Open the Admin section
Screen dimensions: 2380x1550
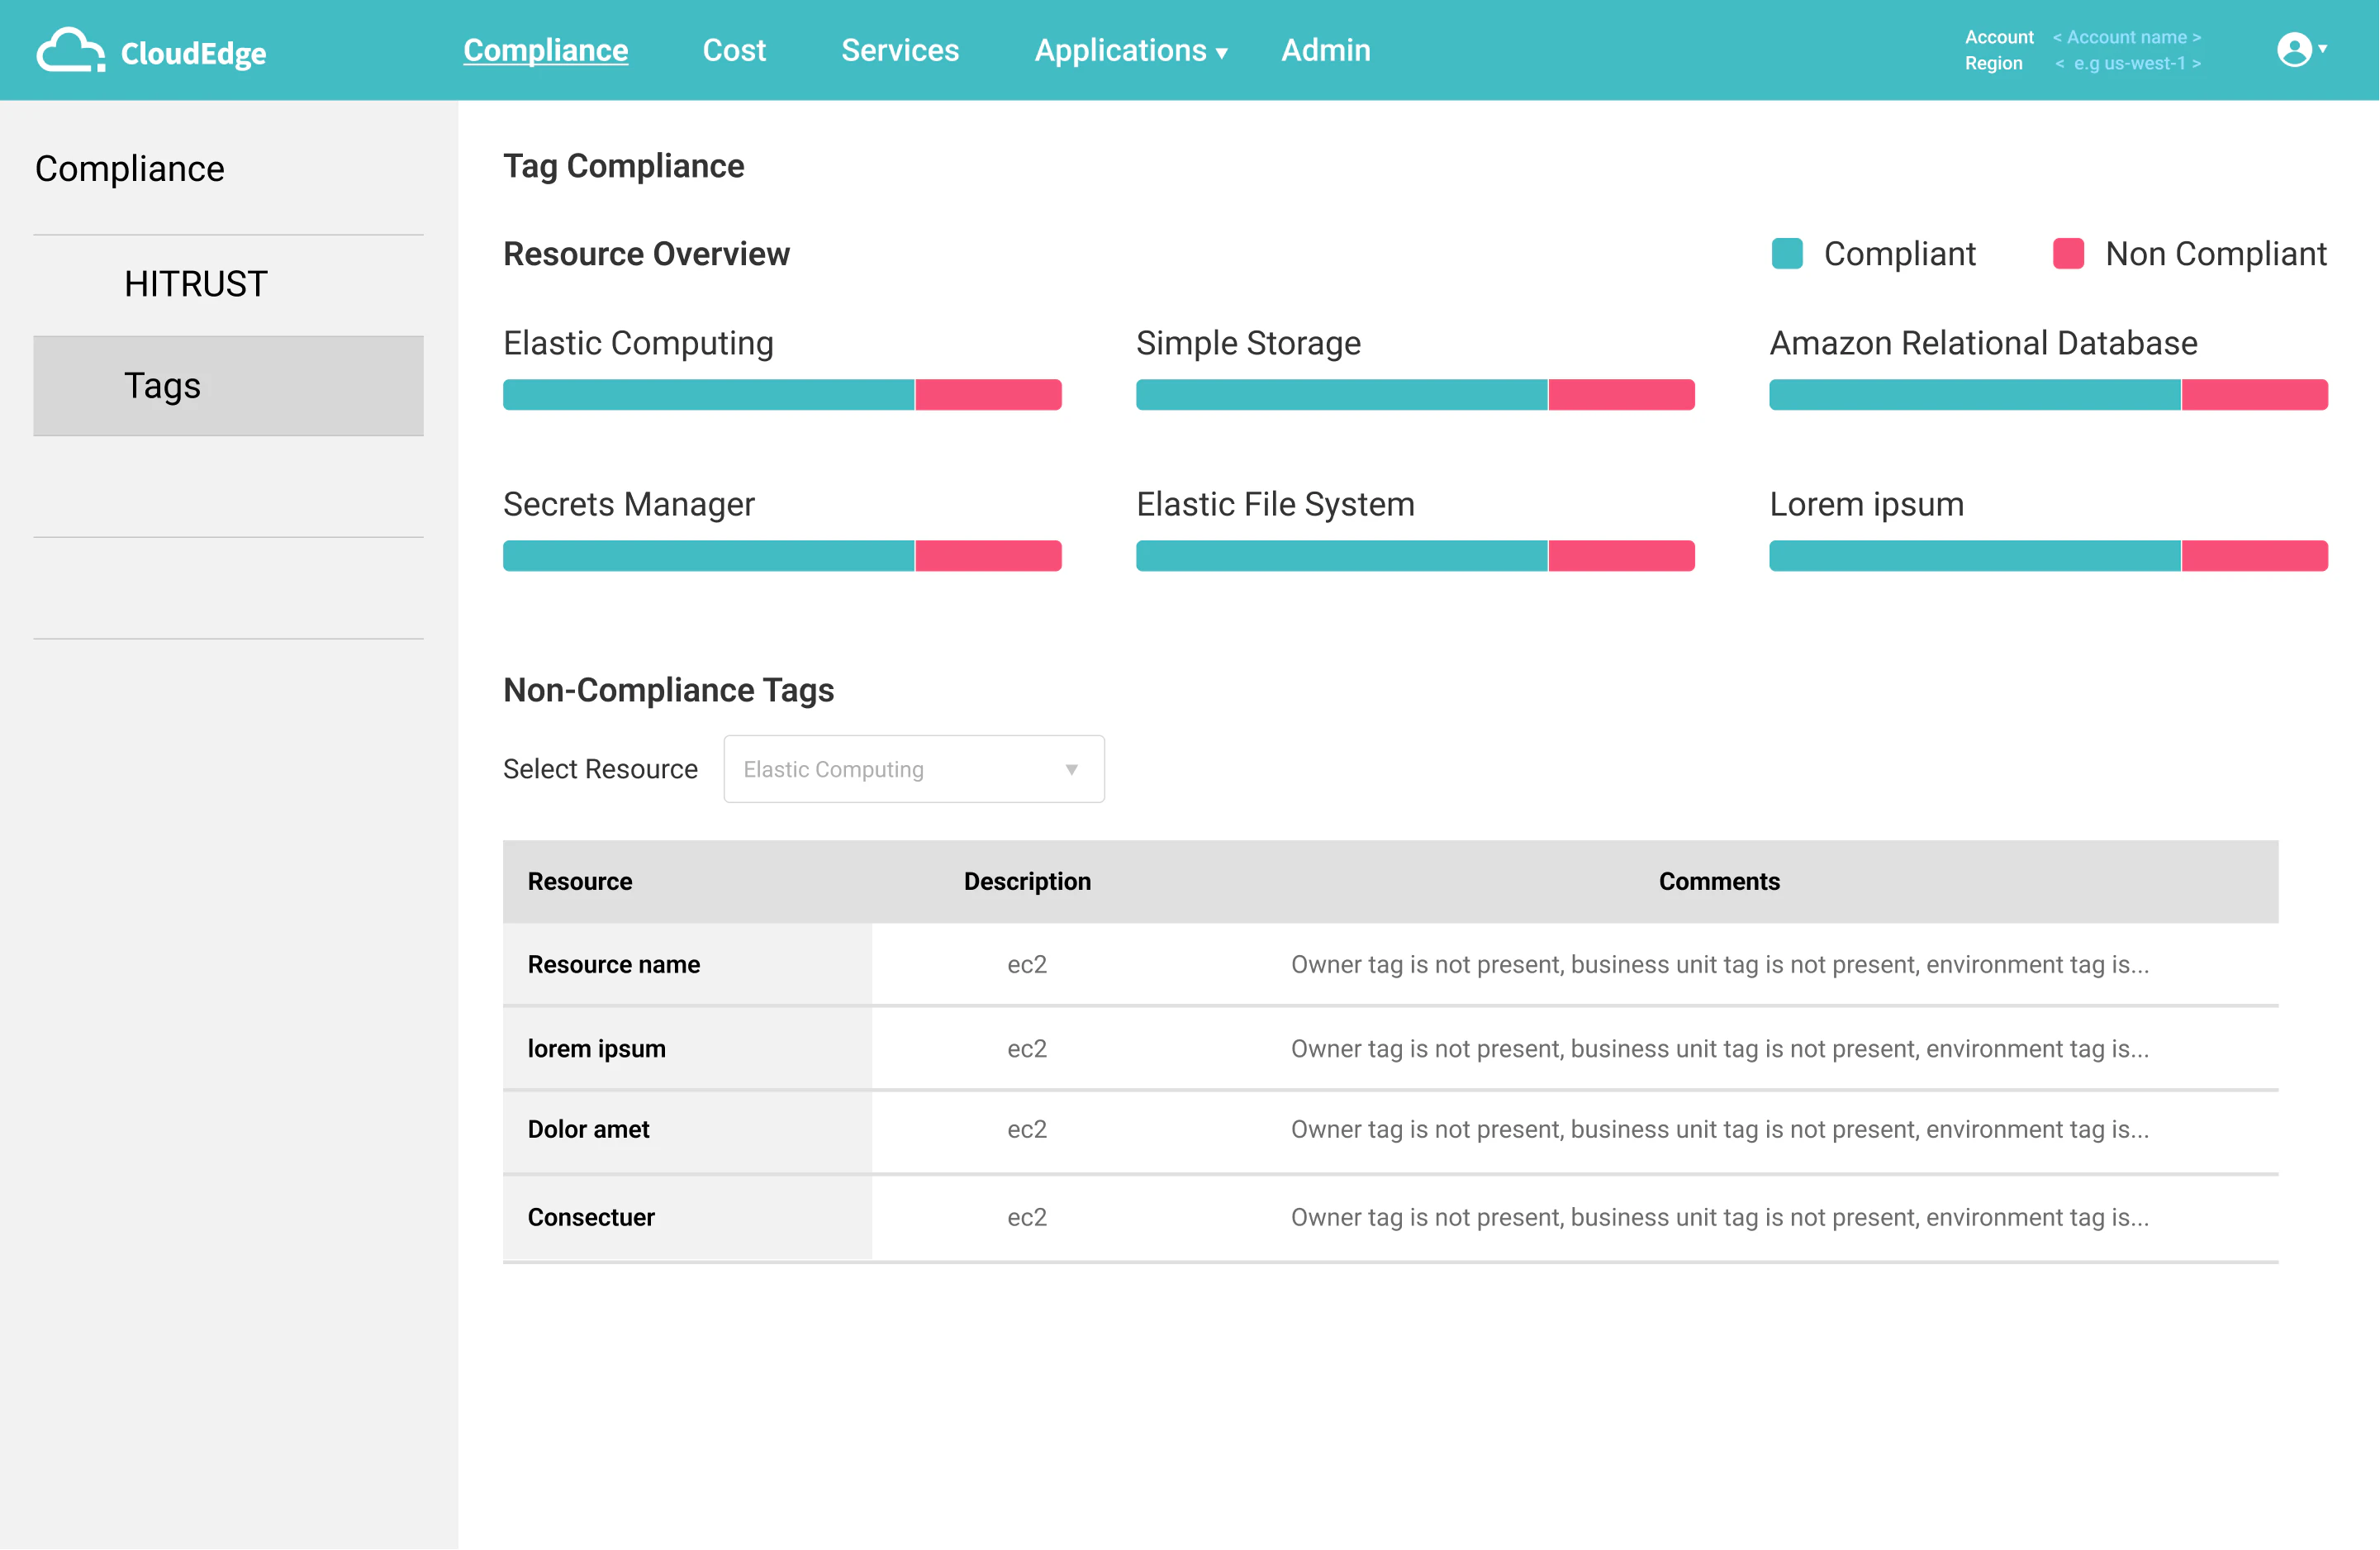point(1325,50)
